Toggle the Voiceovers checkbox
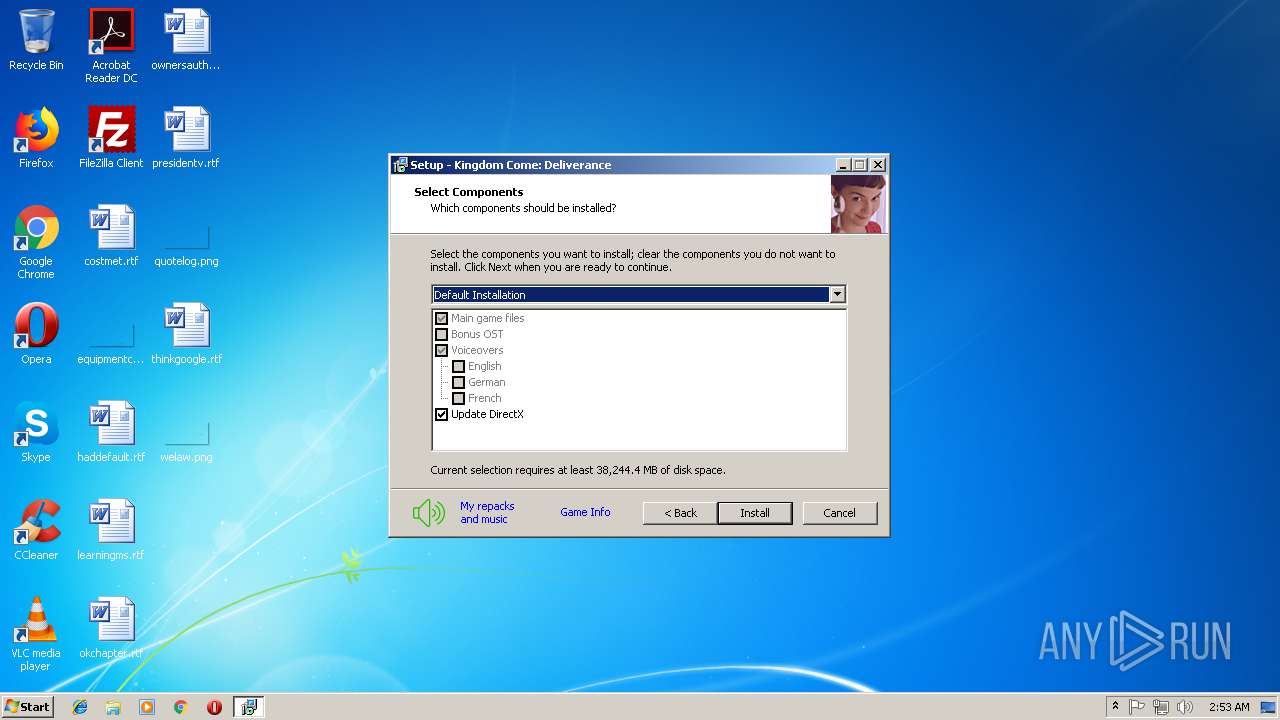This screenshot has height=720, width=1280. click(441, 350)
